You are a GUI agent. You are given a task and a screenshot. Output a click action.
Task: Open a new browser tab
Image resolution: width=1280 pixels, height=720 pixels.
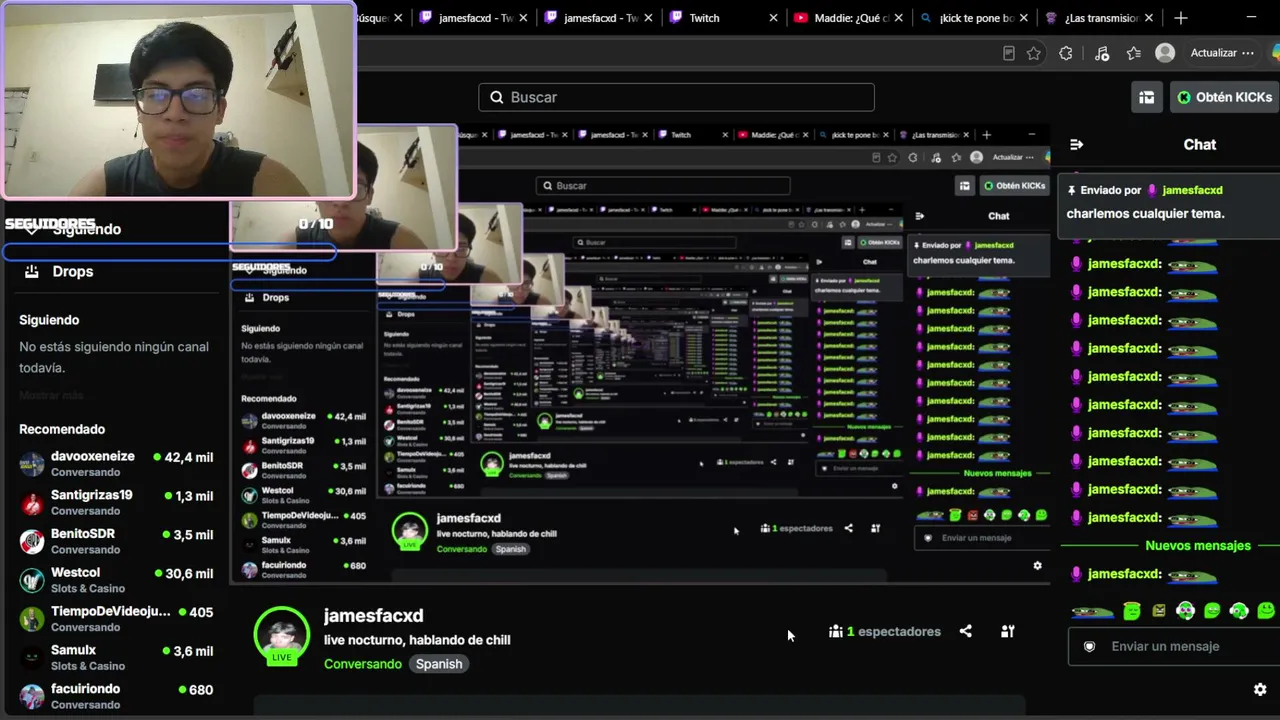[1181, 18]
